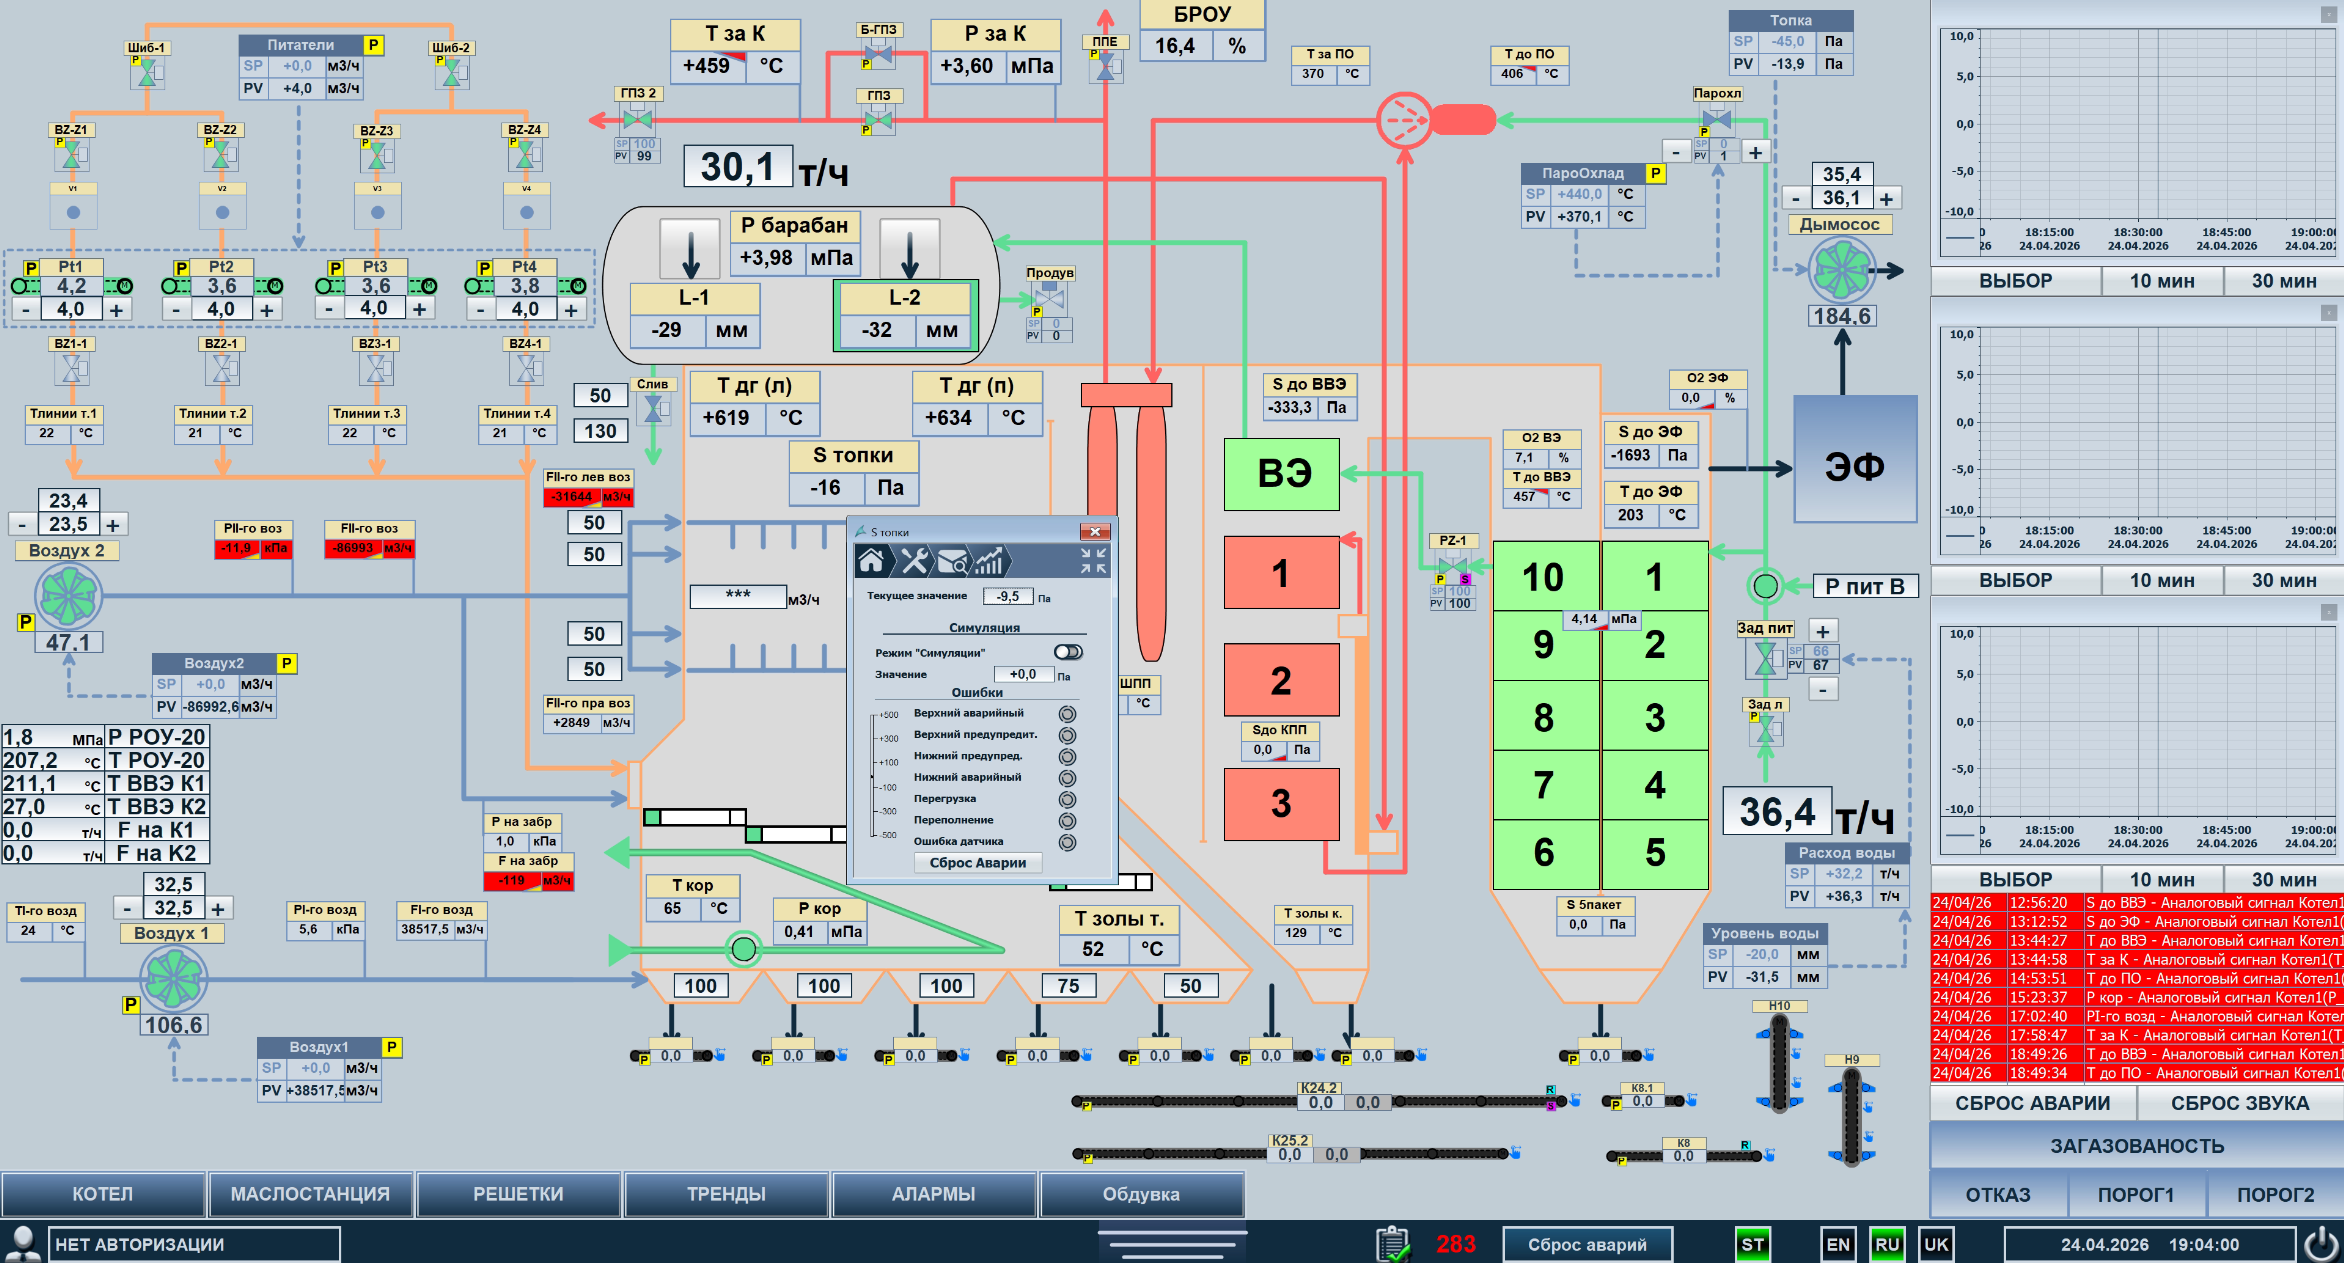
Task: Open ВЫБОР selector under the top trend
Action: [x=2015, y=281]
